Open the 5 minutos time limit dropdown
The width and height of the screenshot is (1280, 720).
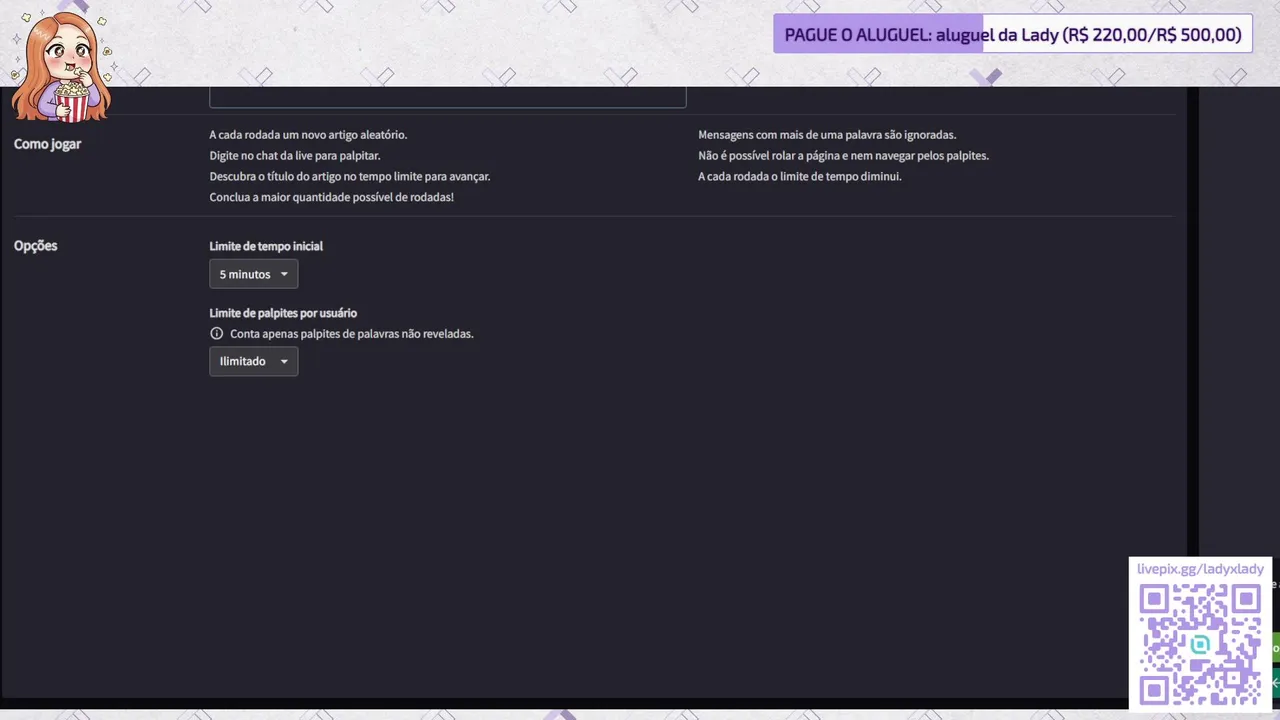pyautogui.click(x=253, y=274)
